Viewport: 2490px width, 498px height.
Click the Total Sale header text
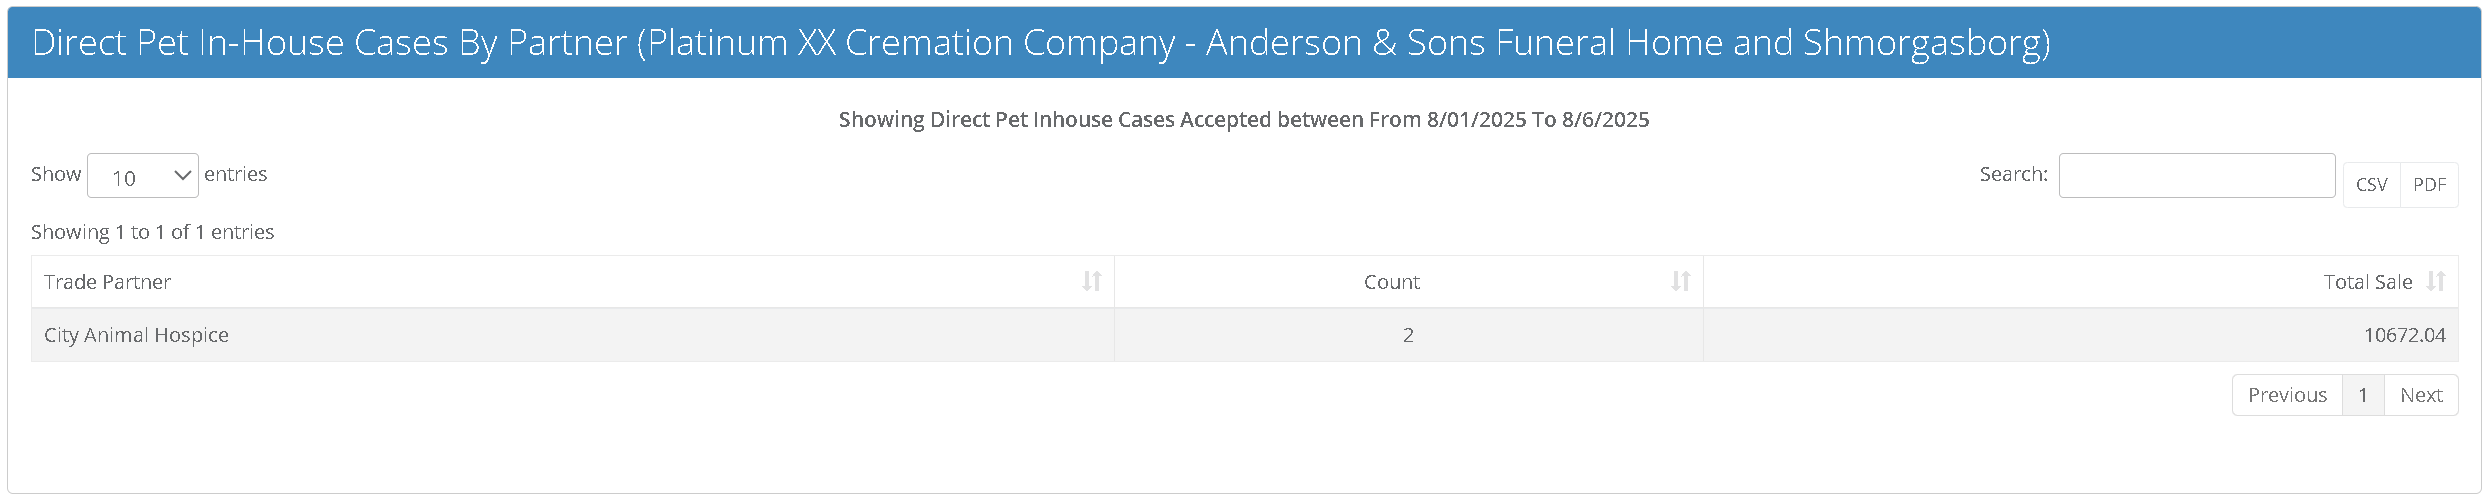point(2367,282)
